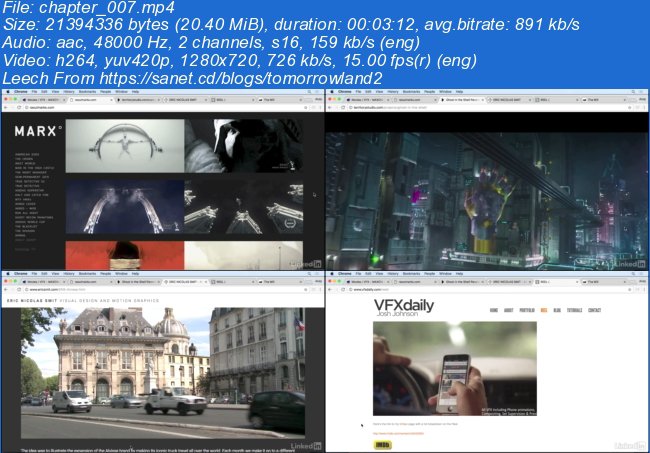
Task: Click the orange REEL link in the VFXdaily navigation
Action: pyautogui.click(x=544, y=310)
